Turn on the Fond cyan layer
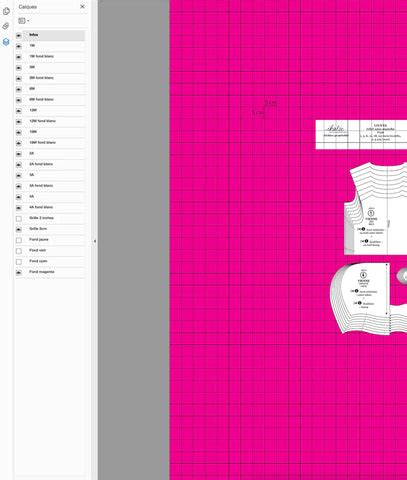Screen dimensions: 407x480 19,262
